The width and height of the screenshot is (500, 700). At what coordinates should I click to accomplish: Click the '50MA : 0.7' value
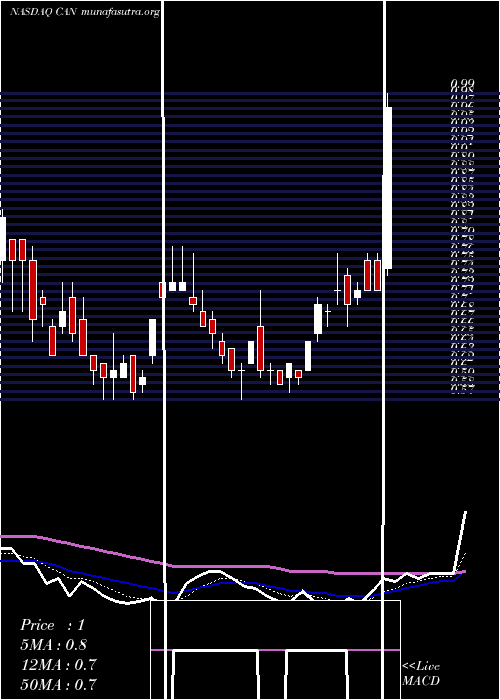tap(58, 684)
